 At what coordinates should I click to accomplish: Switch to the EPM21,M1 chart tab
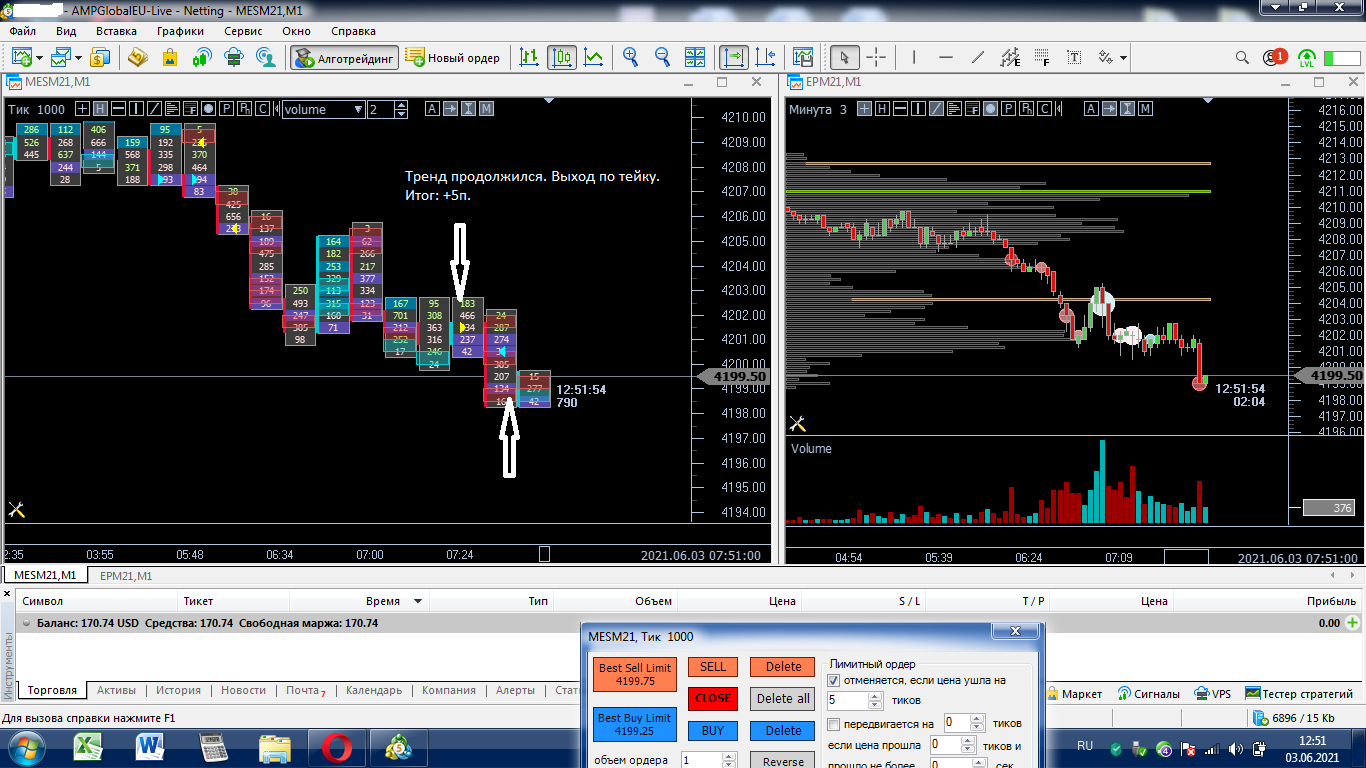pyautogui.click(x=126, y=576)
